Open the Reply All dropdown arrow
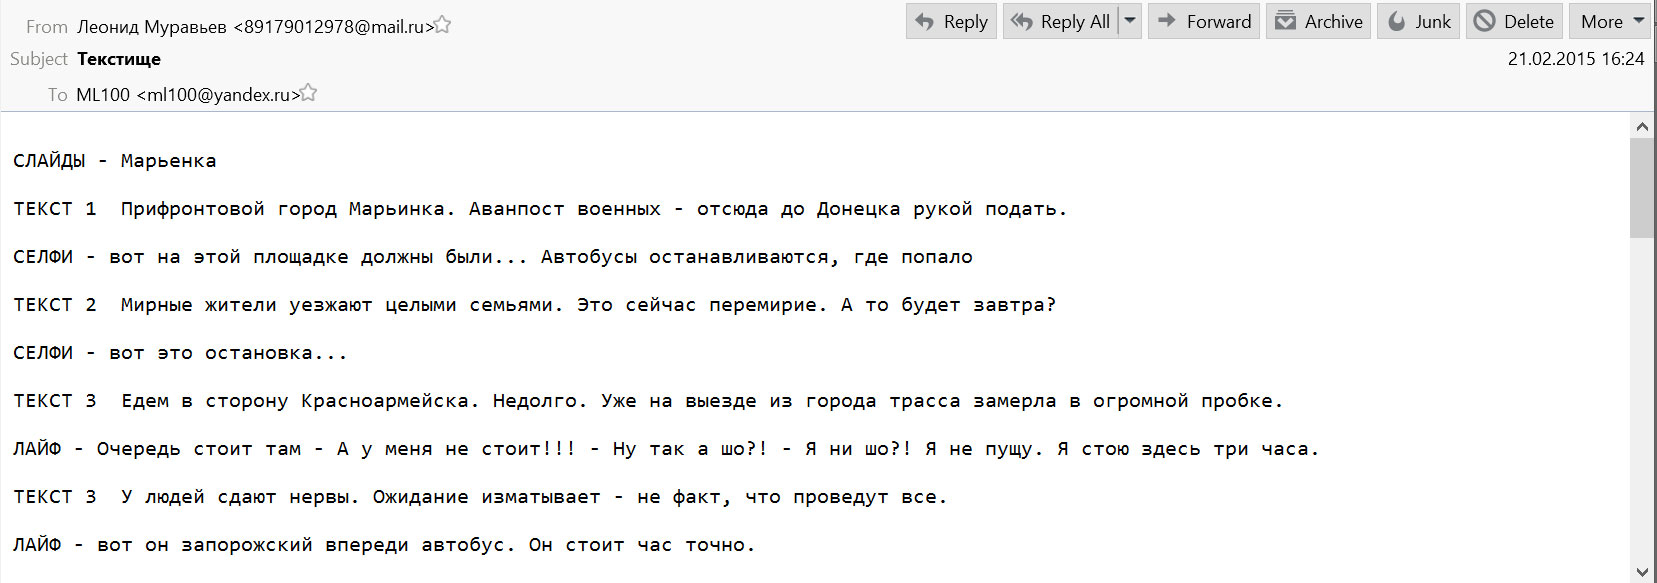The width and height of the screenshot is (1657, 583). pyautogui.click(x=1130, y=21)
